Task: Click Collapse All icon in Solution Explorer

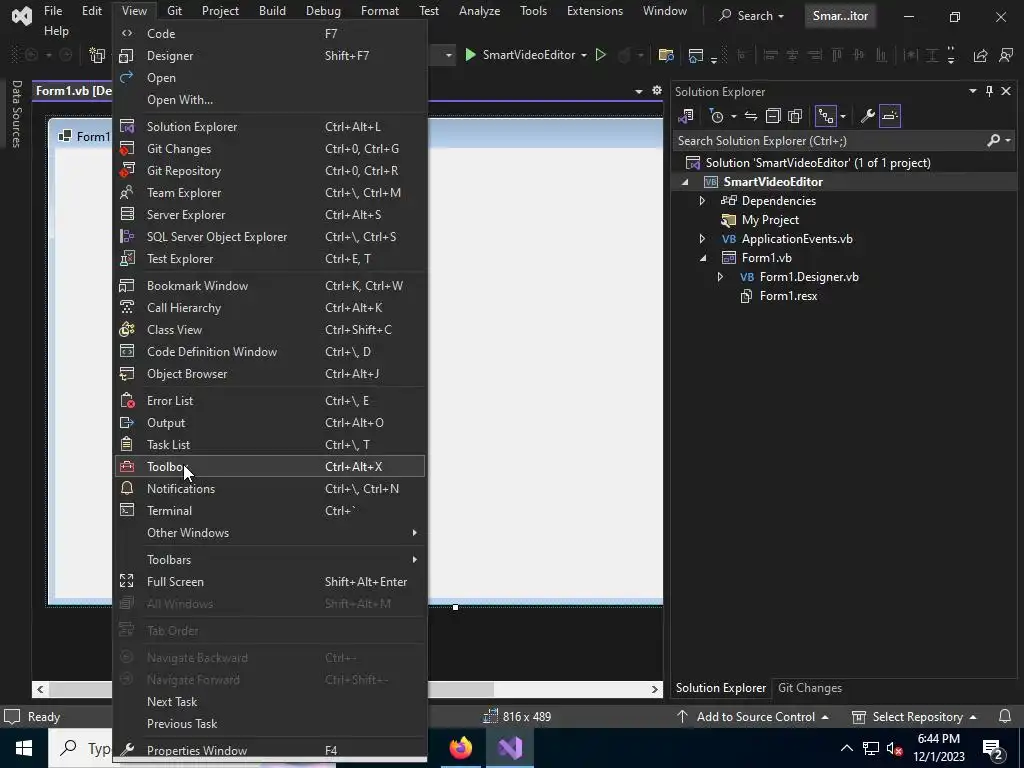Action: click(773, 116)
